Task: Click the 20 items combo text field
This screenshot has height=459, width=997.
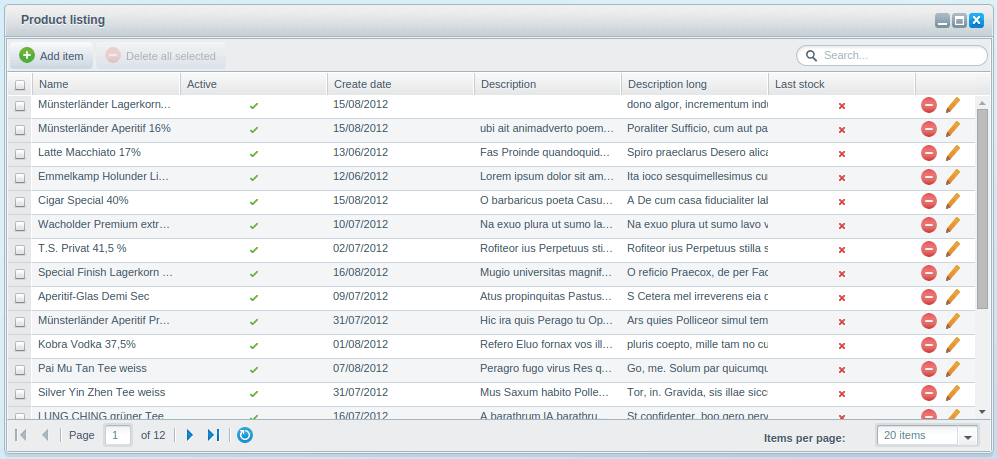Action: click(918, 435)
